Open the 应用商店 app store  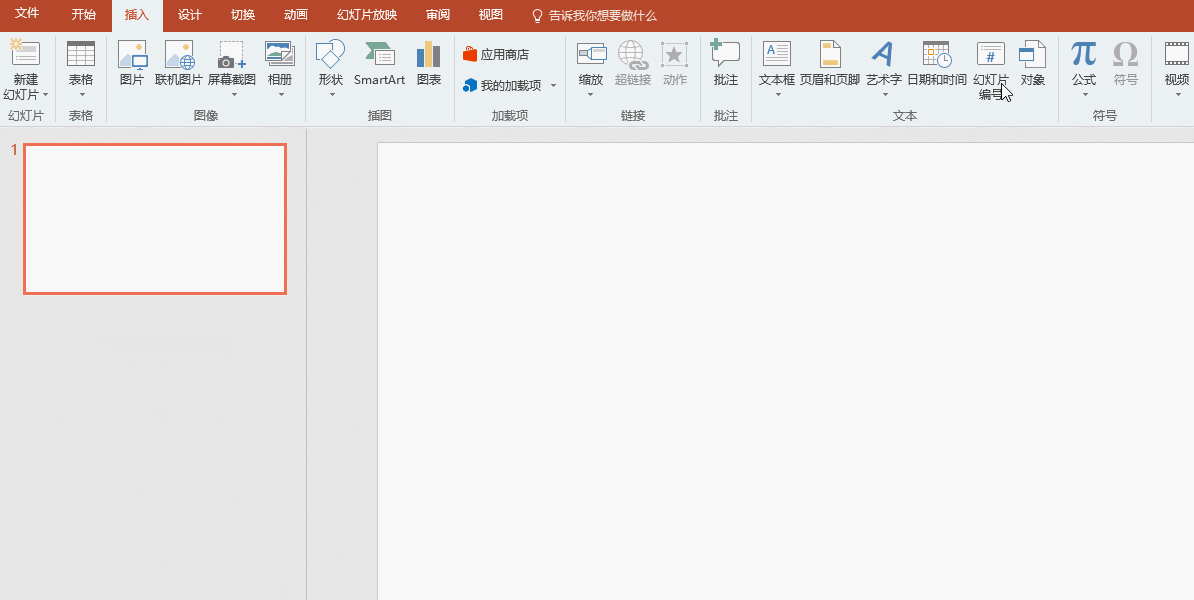pyautogui.click(x=496, y=55)
